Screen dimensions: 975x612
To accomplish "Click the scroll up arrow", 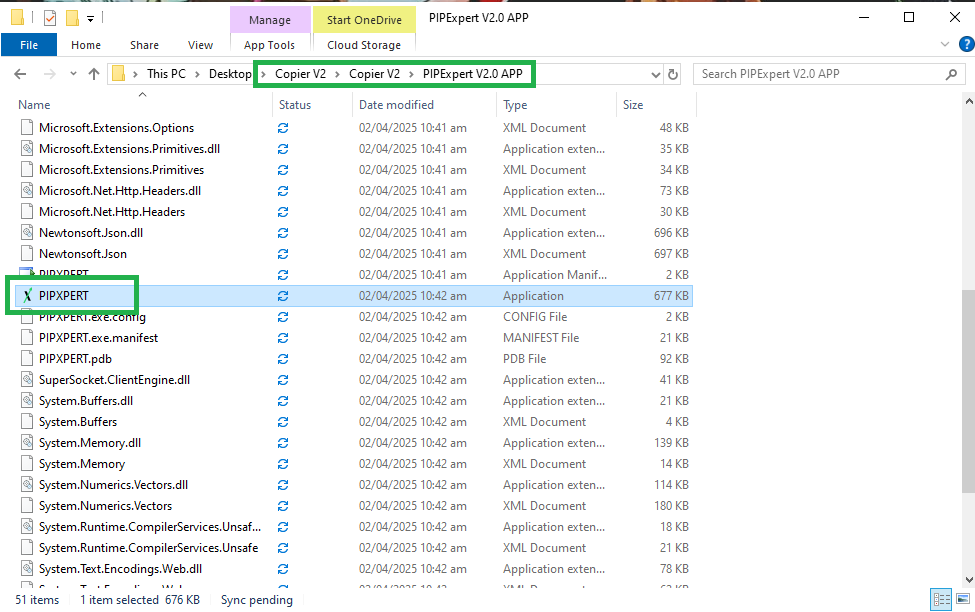I will pyautogui.click(x=968, y=101).
